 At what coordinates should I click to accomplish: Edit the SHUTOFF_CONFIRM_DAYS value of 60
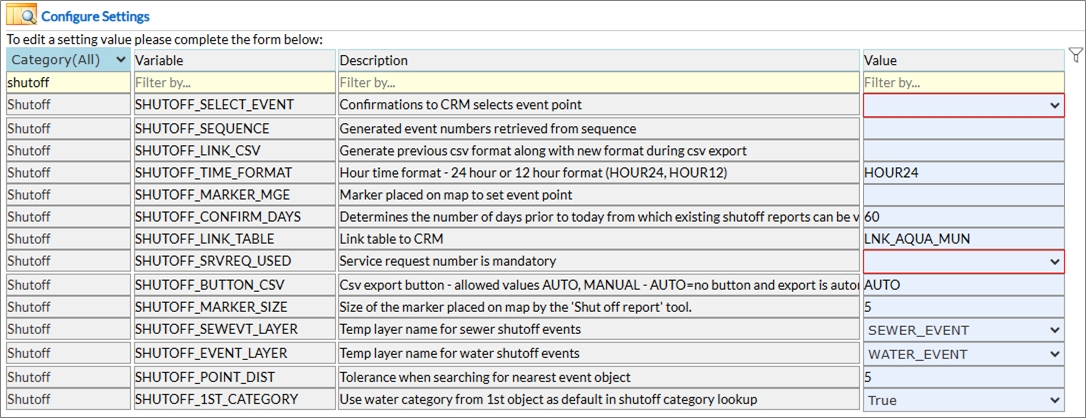tap(963, 216)
